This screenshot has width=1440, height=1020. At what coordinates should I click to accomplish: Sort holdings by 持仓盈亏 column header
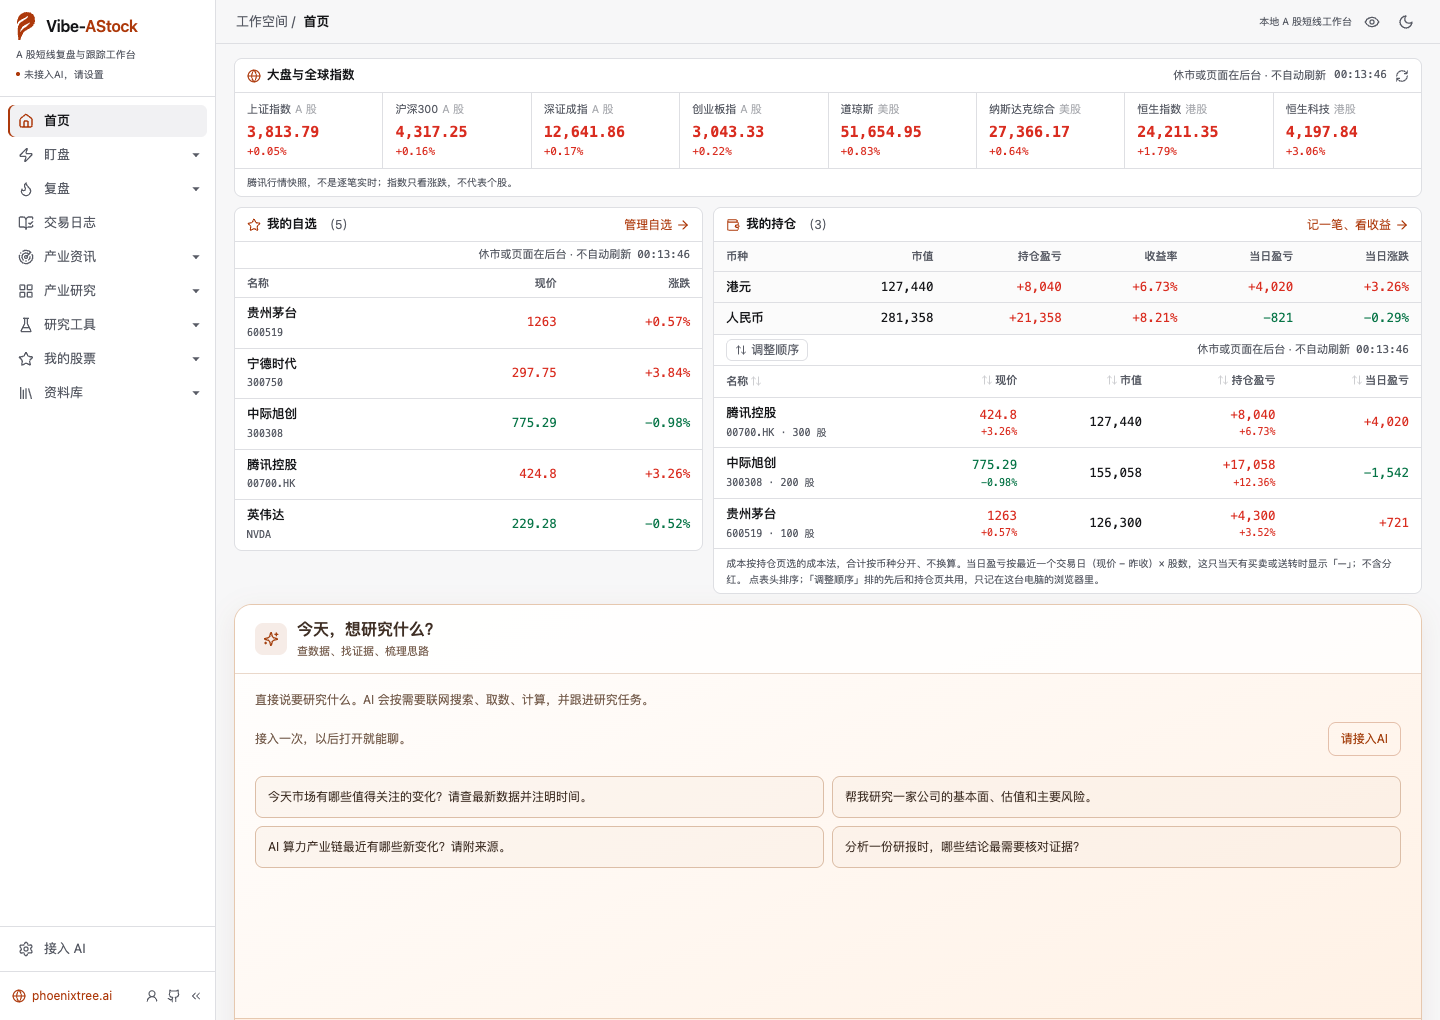point(1246,381)
